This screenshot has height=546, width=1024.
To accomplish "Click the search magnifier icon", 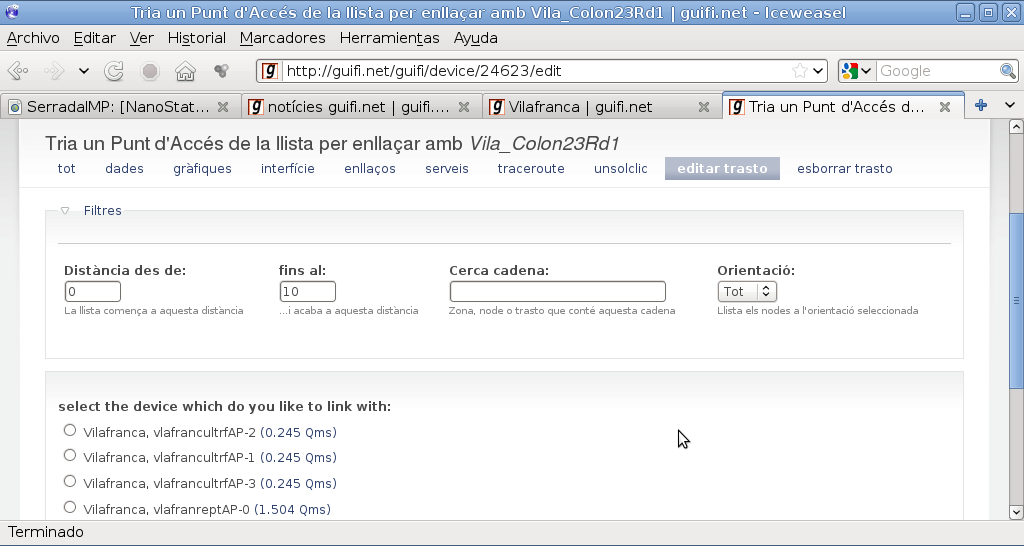I will pos(1008,71).
